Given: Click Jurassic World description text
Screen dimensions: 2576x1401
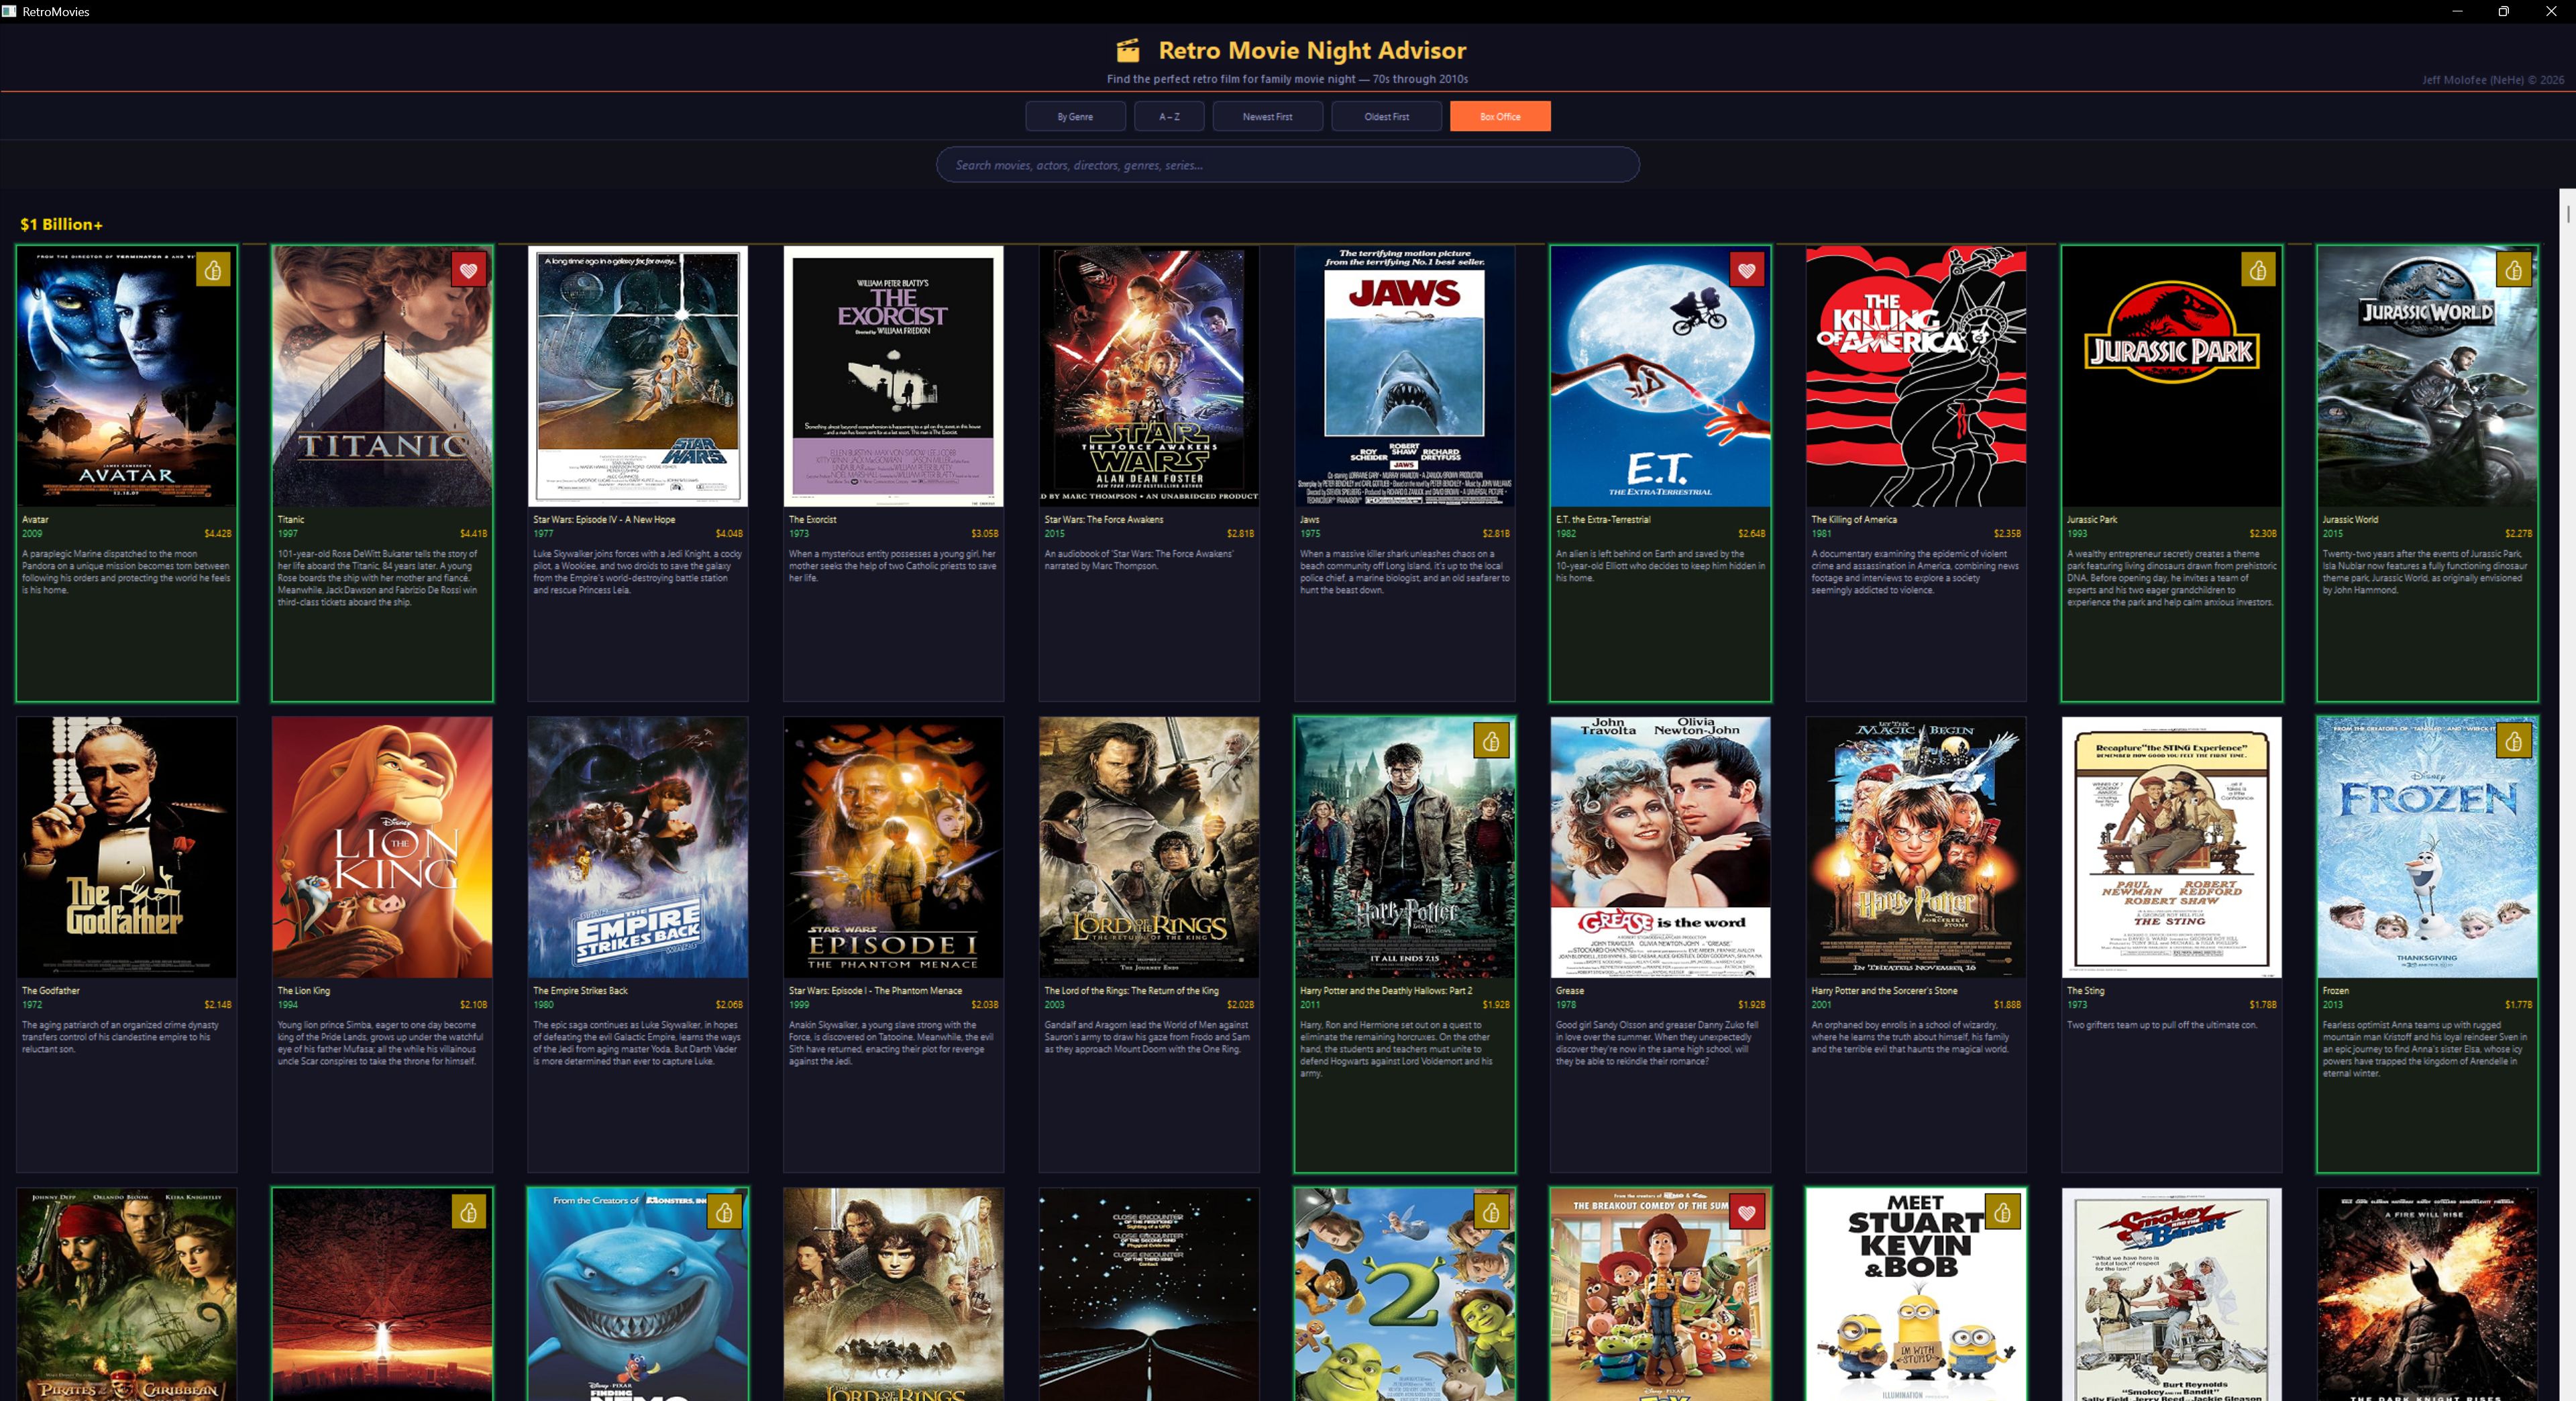Looking at the screenshot, I should 2425,572.
